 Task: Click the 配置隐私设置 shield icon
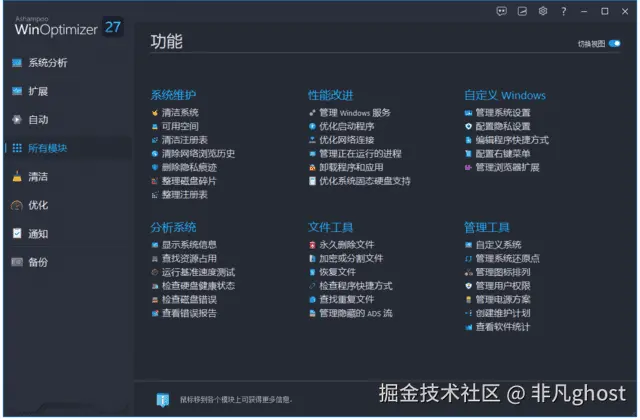(468, 127)
